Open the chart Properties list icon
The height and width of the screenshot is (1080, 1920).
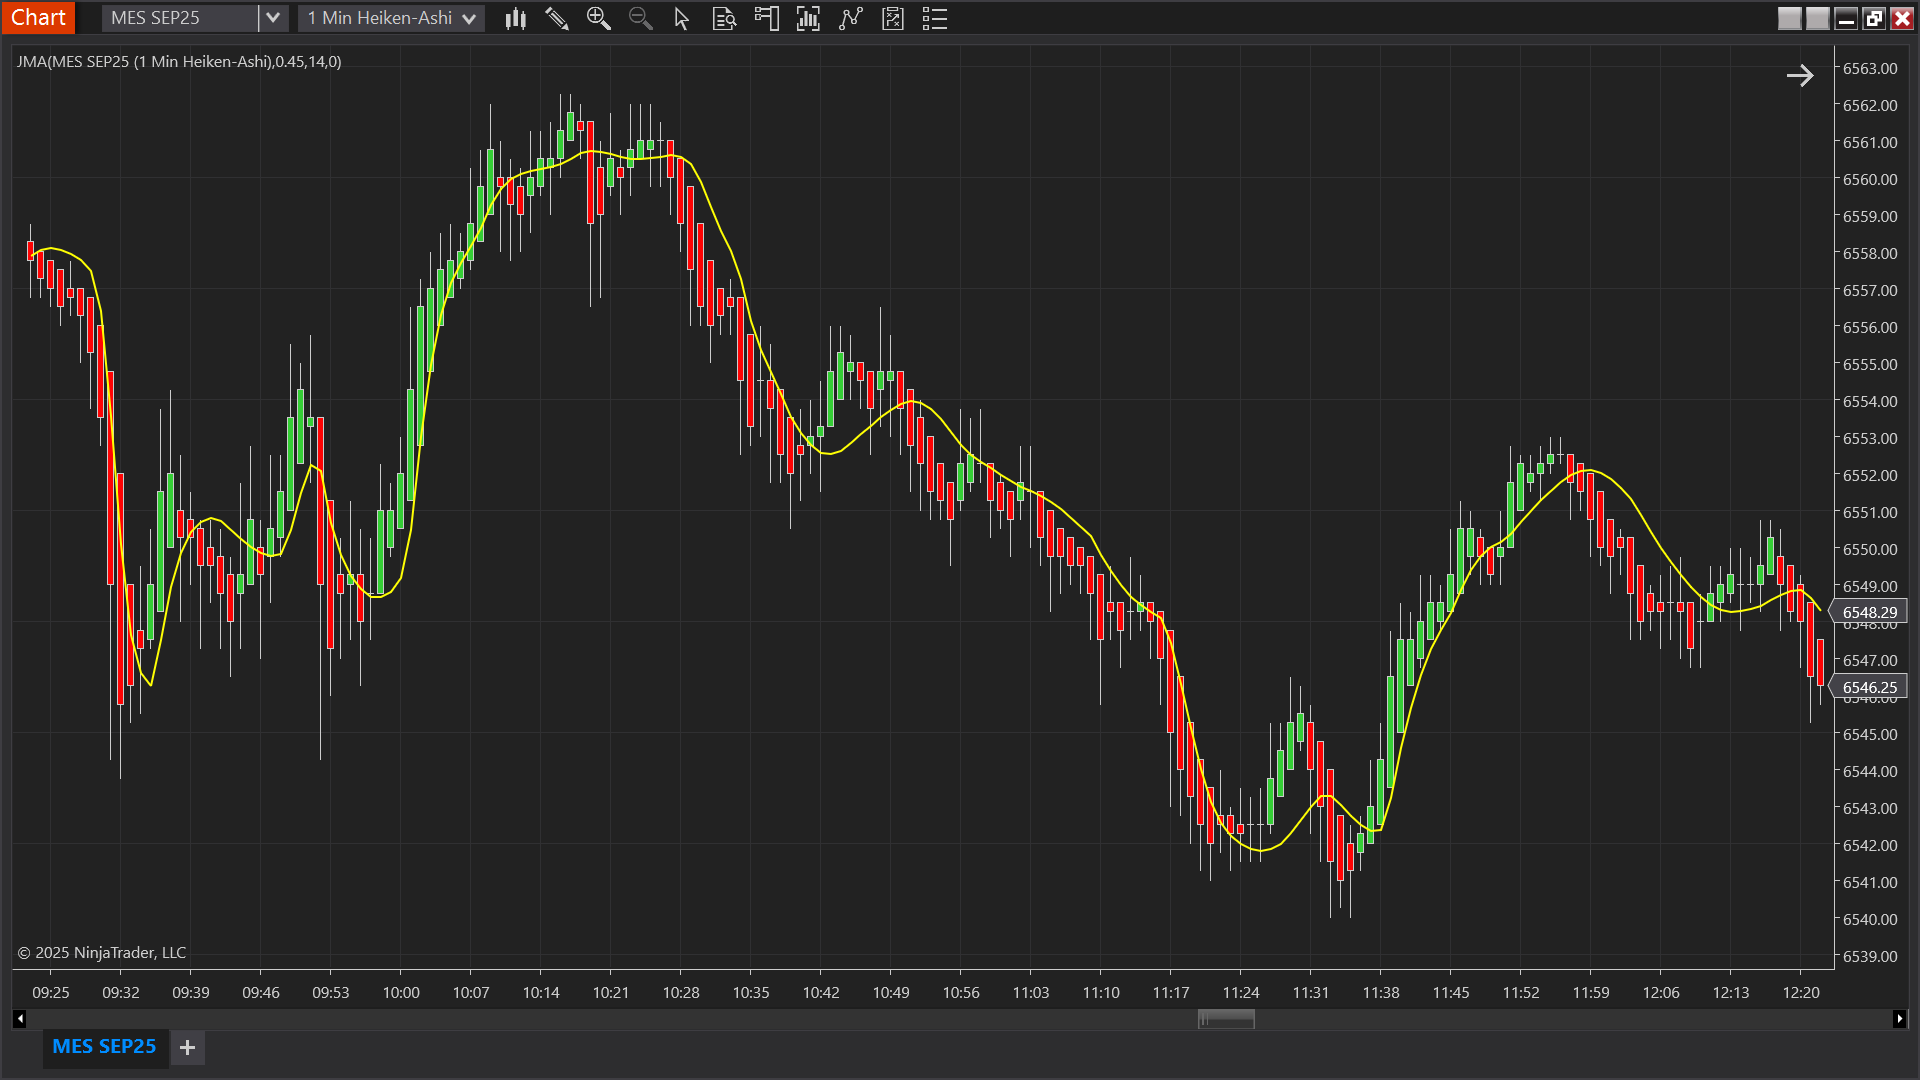pyautogui.click(x=935, y=18)
